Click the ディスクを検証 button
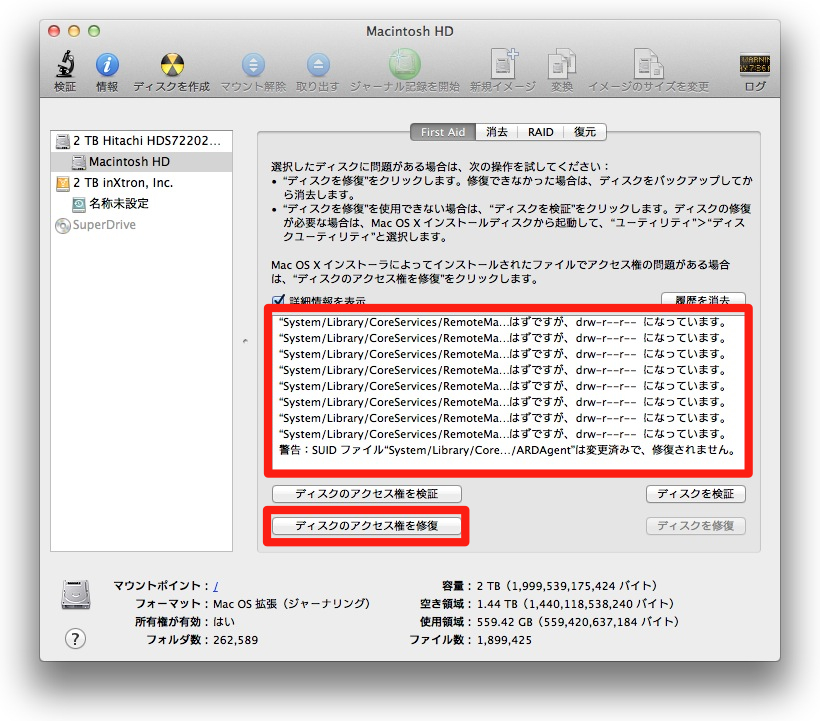 [695, 494]
